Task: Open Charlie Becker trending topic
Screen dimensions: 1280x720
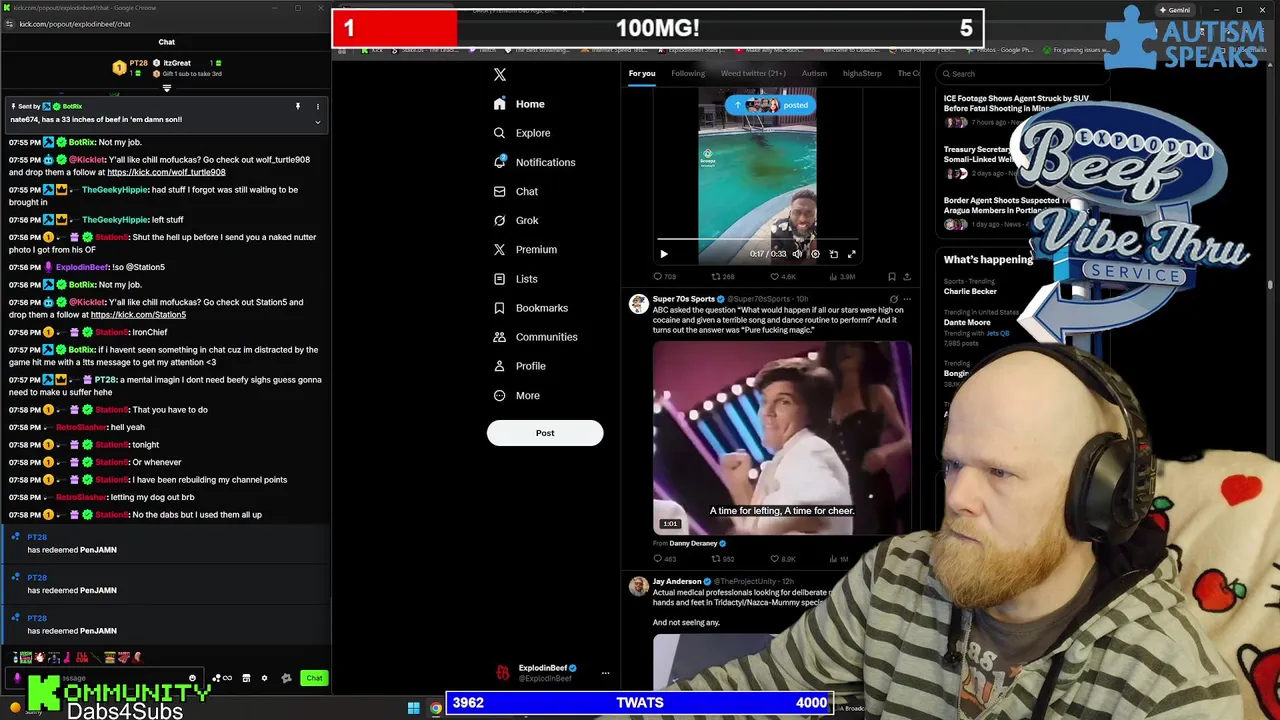Action: 970,291
